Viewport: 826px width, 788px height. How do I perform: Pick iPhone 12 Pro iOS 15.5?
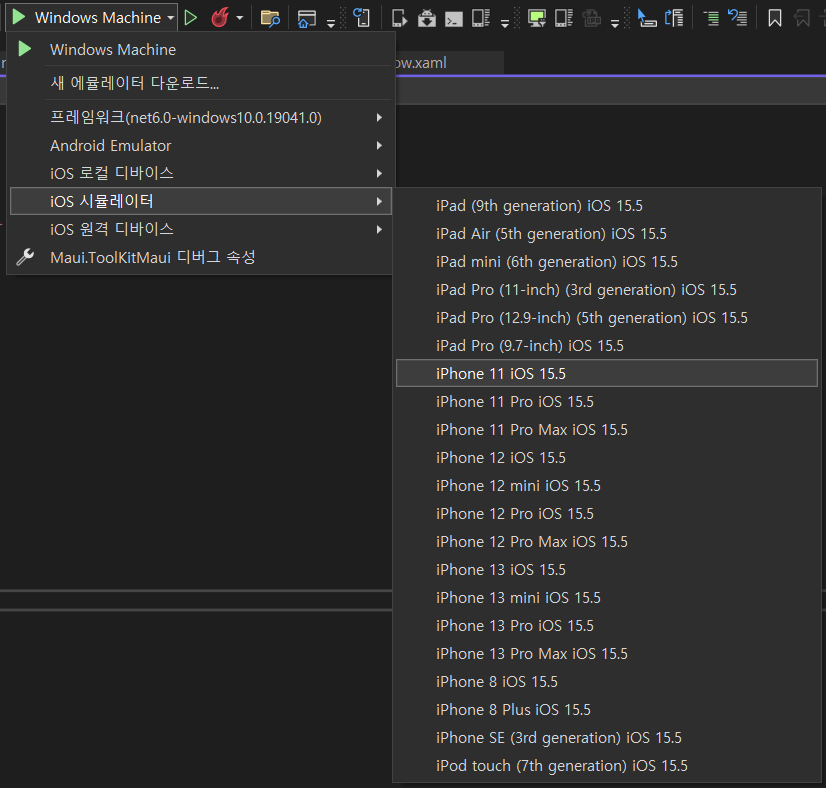point(606,514)
